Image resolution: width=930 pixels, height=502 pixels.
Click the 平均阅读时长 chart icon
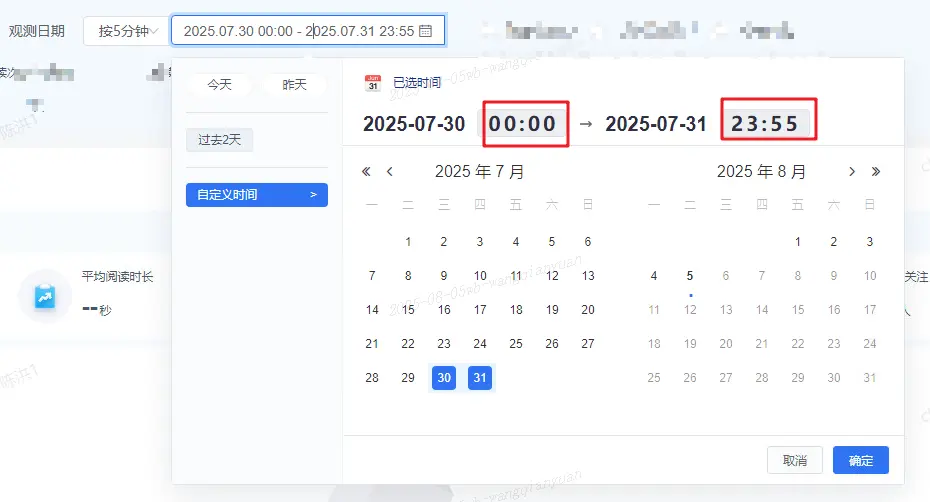coord(45,296)
